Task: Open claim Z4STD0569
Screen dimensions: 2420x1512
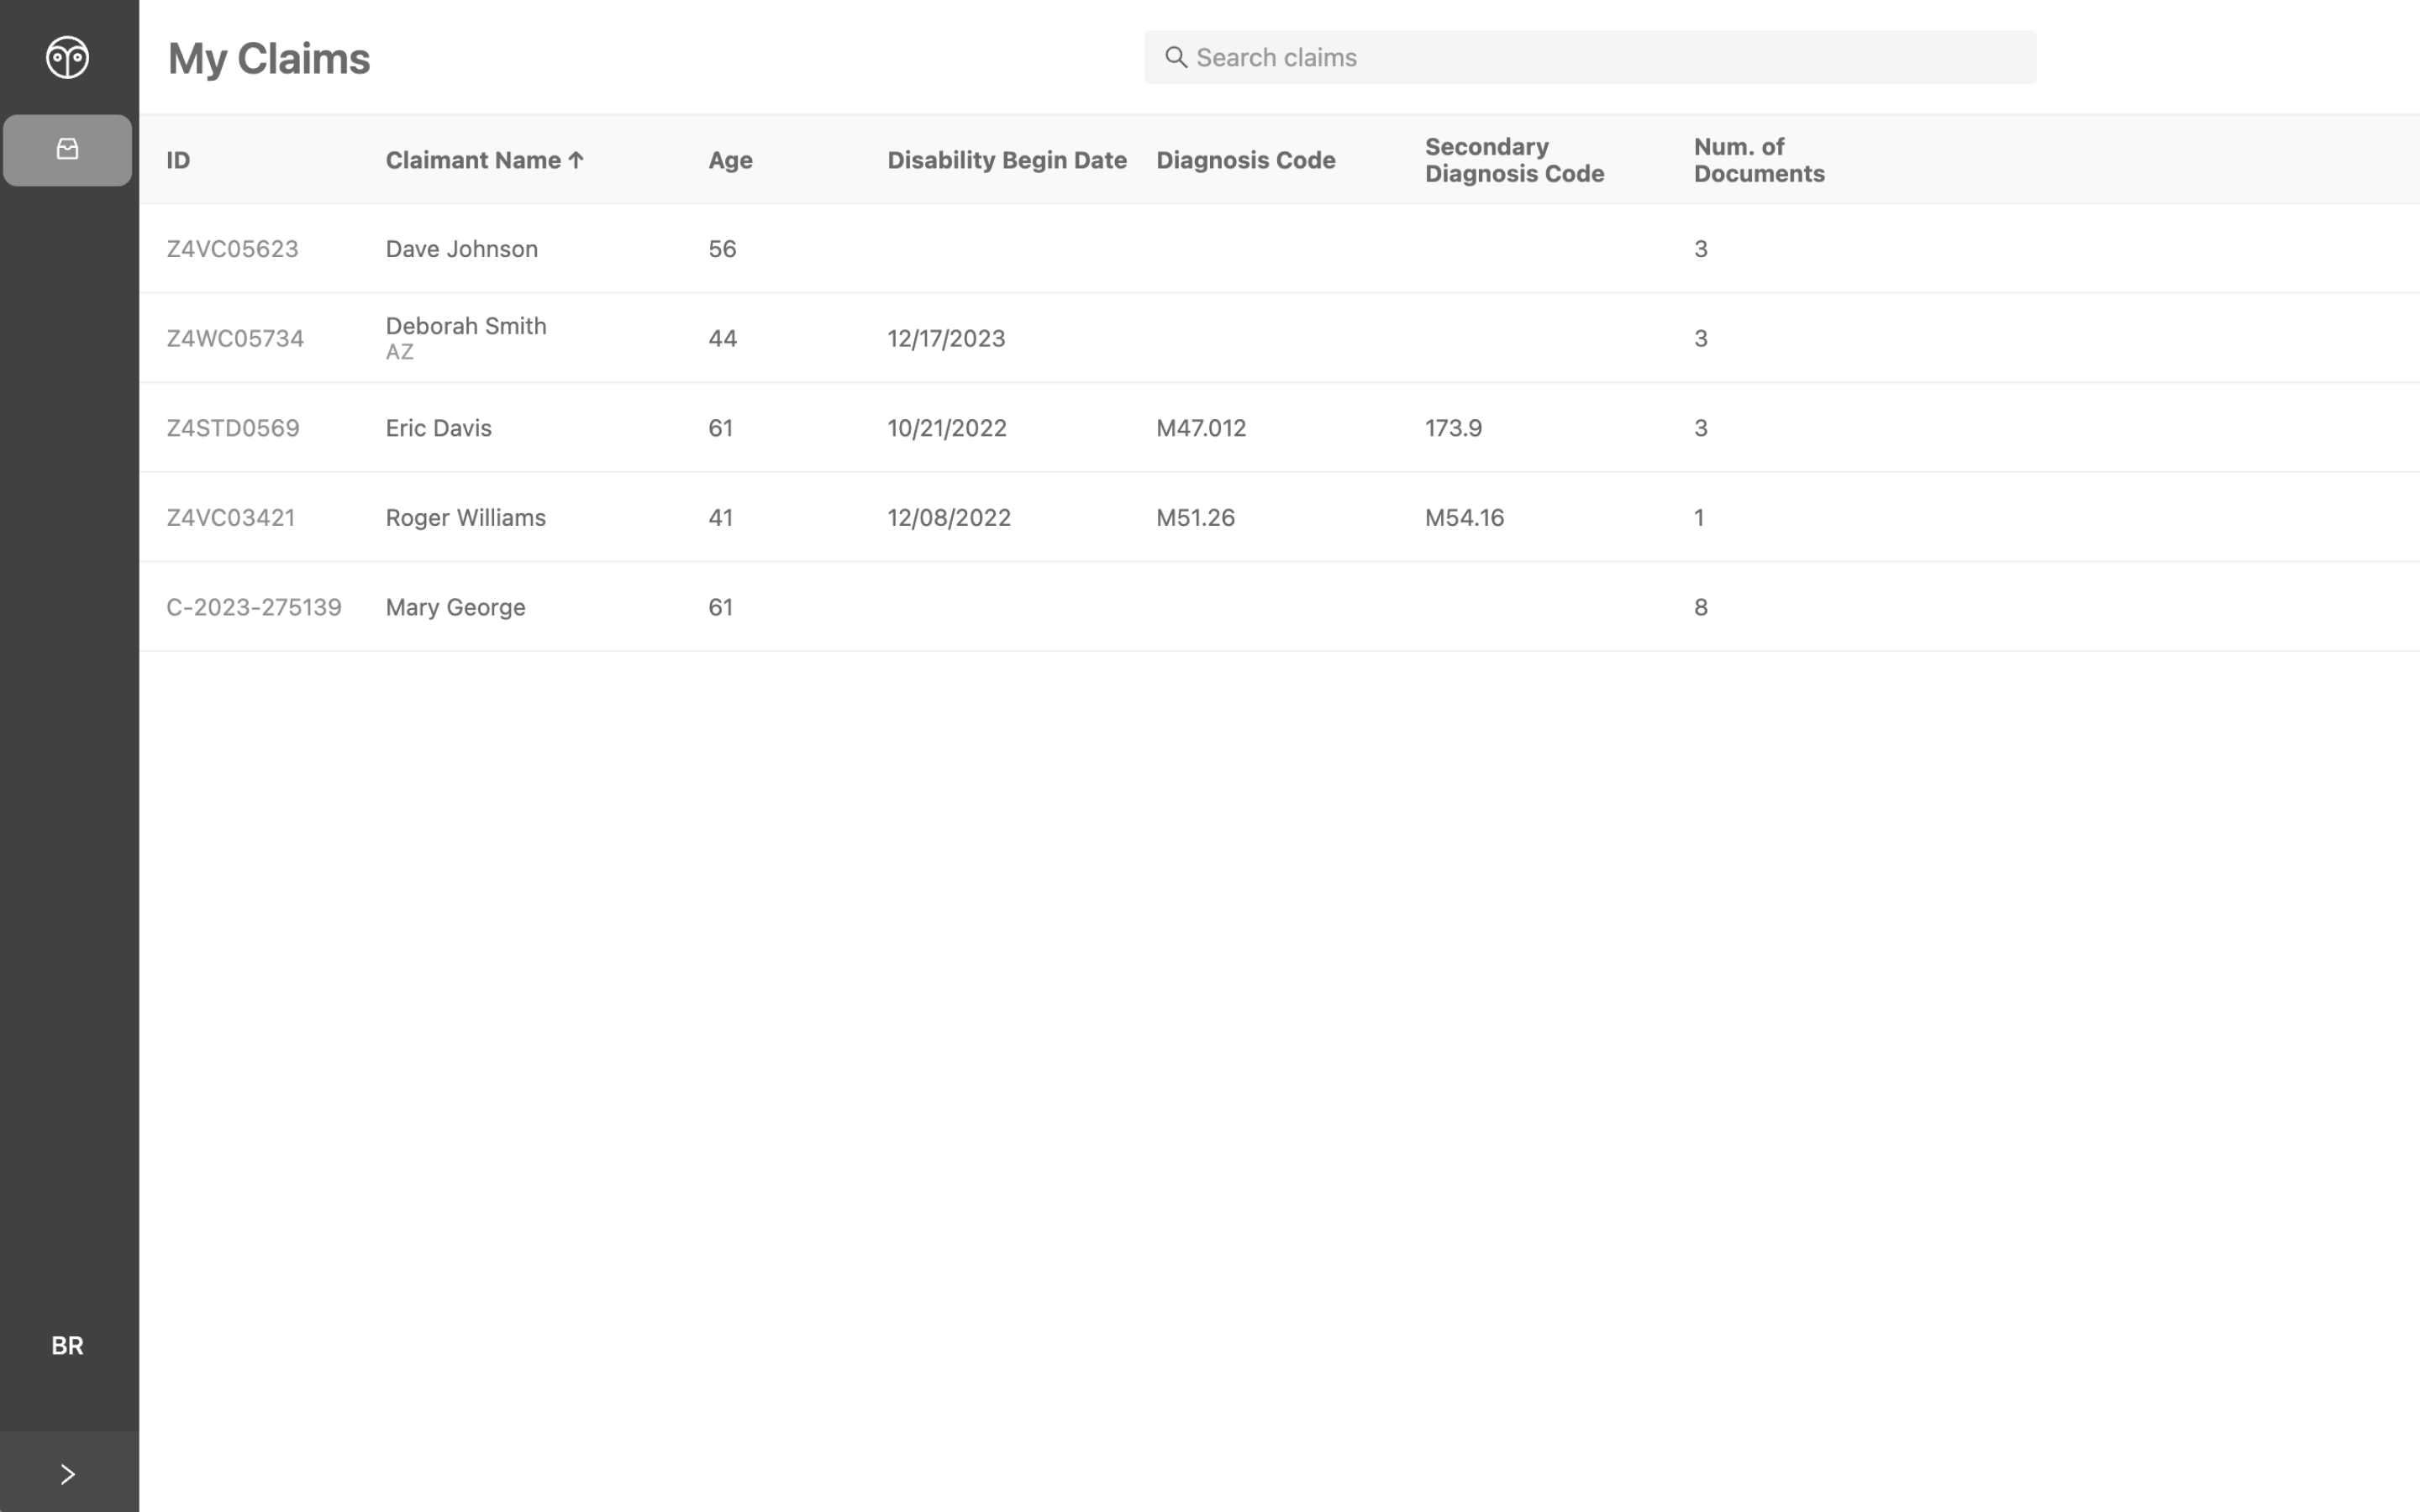Action: (x=233, y=428)
